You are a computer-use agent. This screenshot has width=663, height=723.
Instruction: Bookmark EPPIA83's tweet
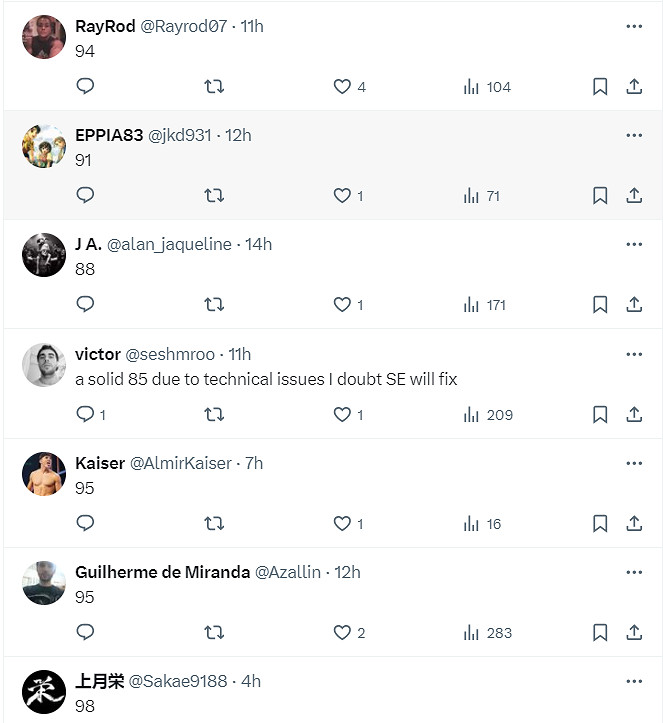pos(600,196)
